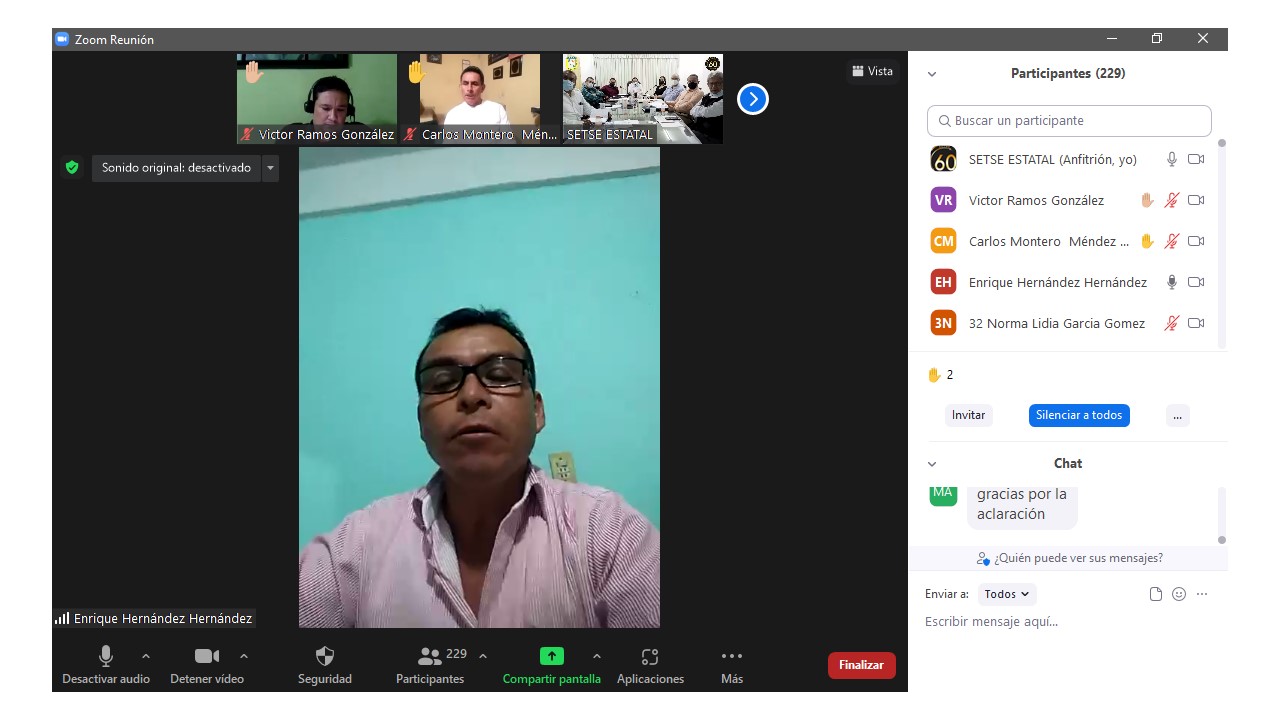1280x720 pixels.
Task: Open audio options caret next to Desactivar audio
Action: [x=146, y=656]
